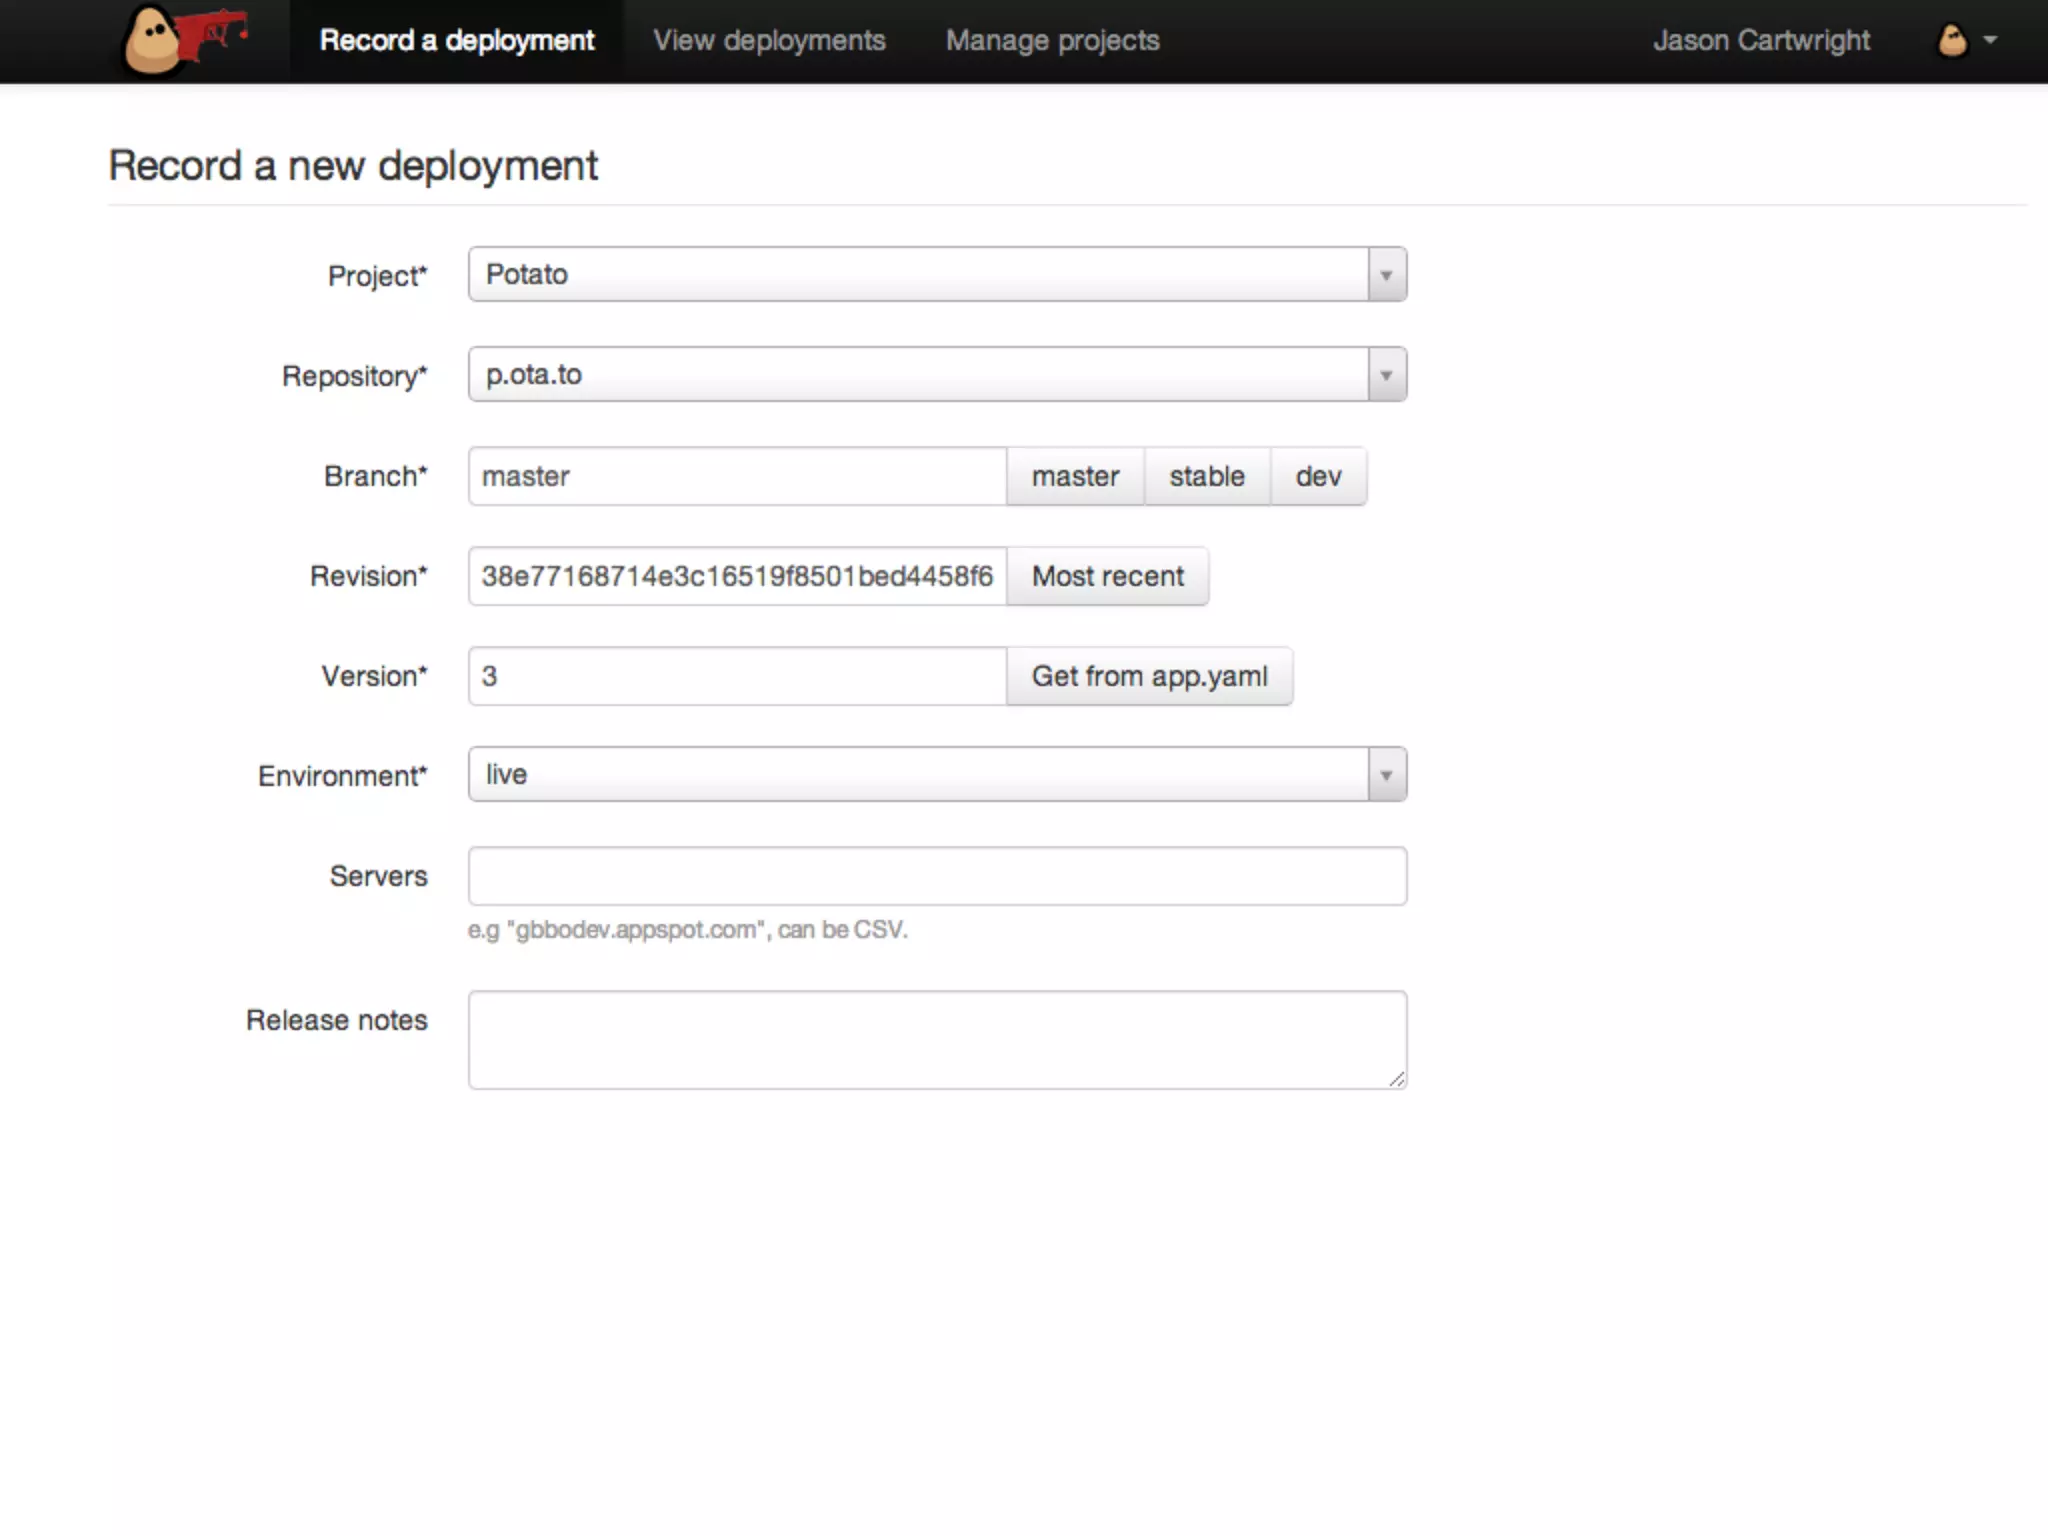Click into the Revision field
This screenshot has width=2048, height=1536.
737,577
